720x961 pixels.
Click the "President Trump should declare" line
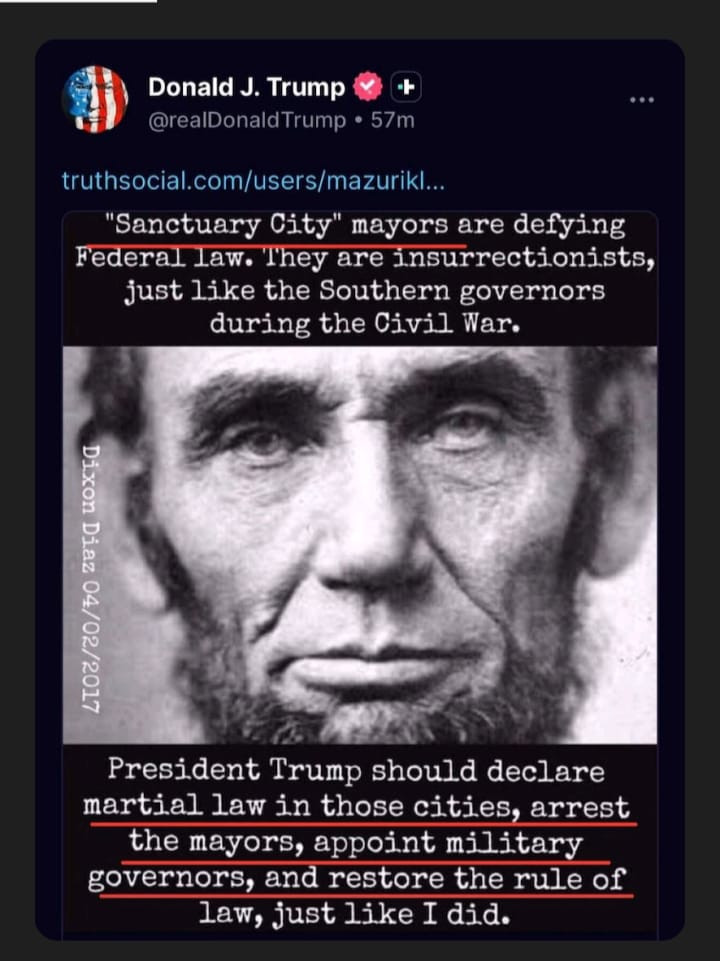click(356, 770)
